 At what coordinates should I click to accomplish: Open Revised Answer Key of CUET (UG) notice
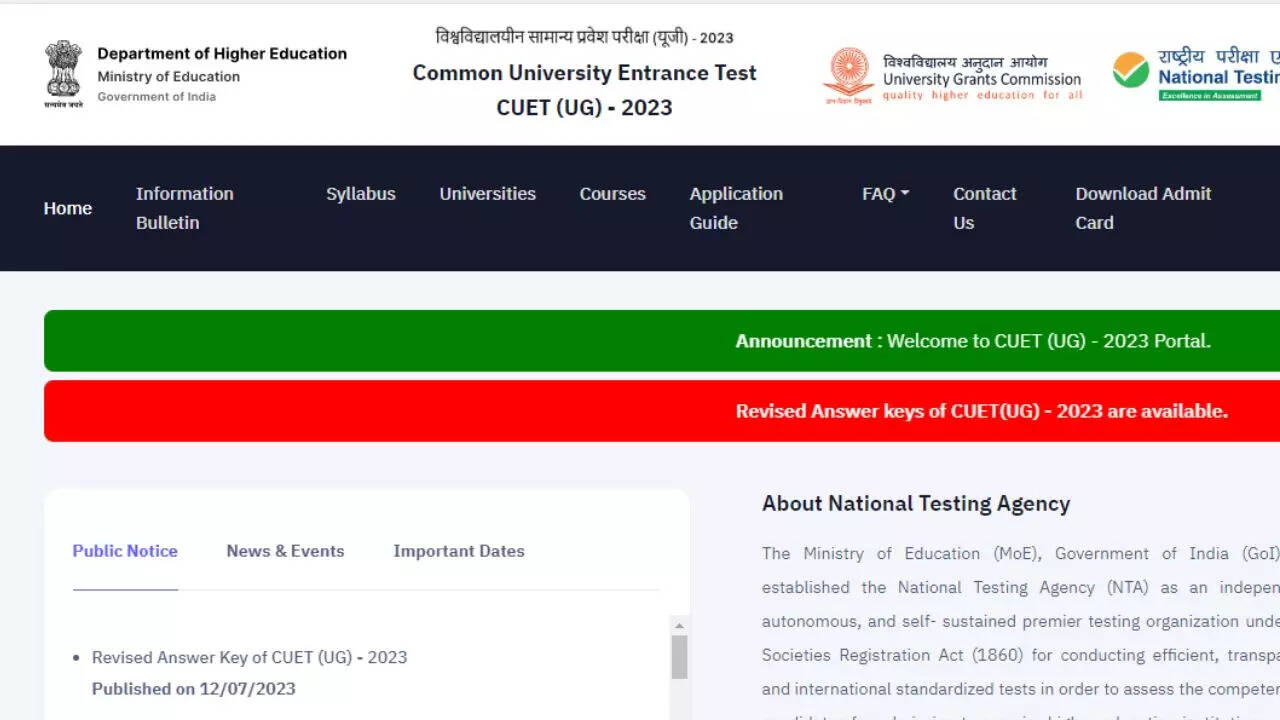249,657
